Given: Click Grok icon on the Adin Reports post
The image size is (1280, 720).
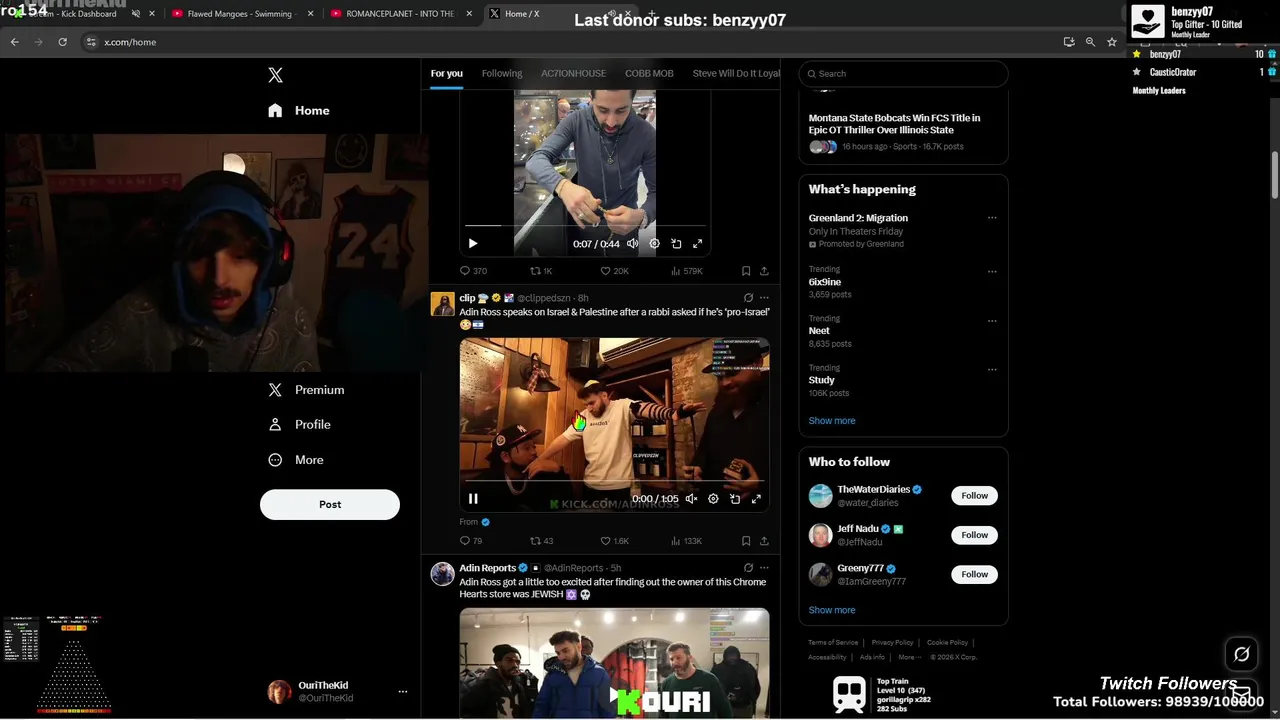Looking at the screenshot, I should pos(748,568).
